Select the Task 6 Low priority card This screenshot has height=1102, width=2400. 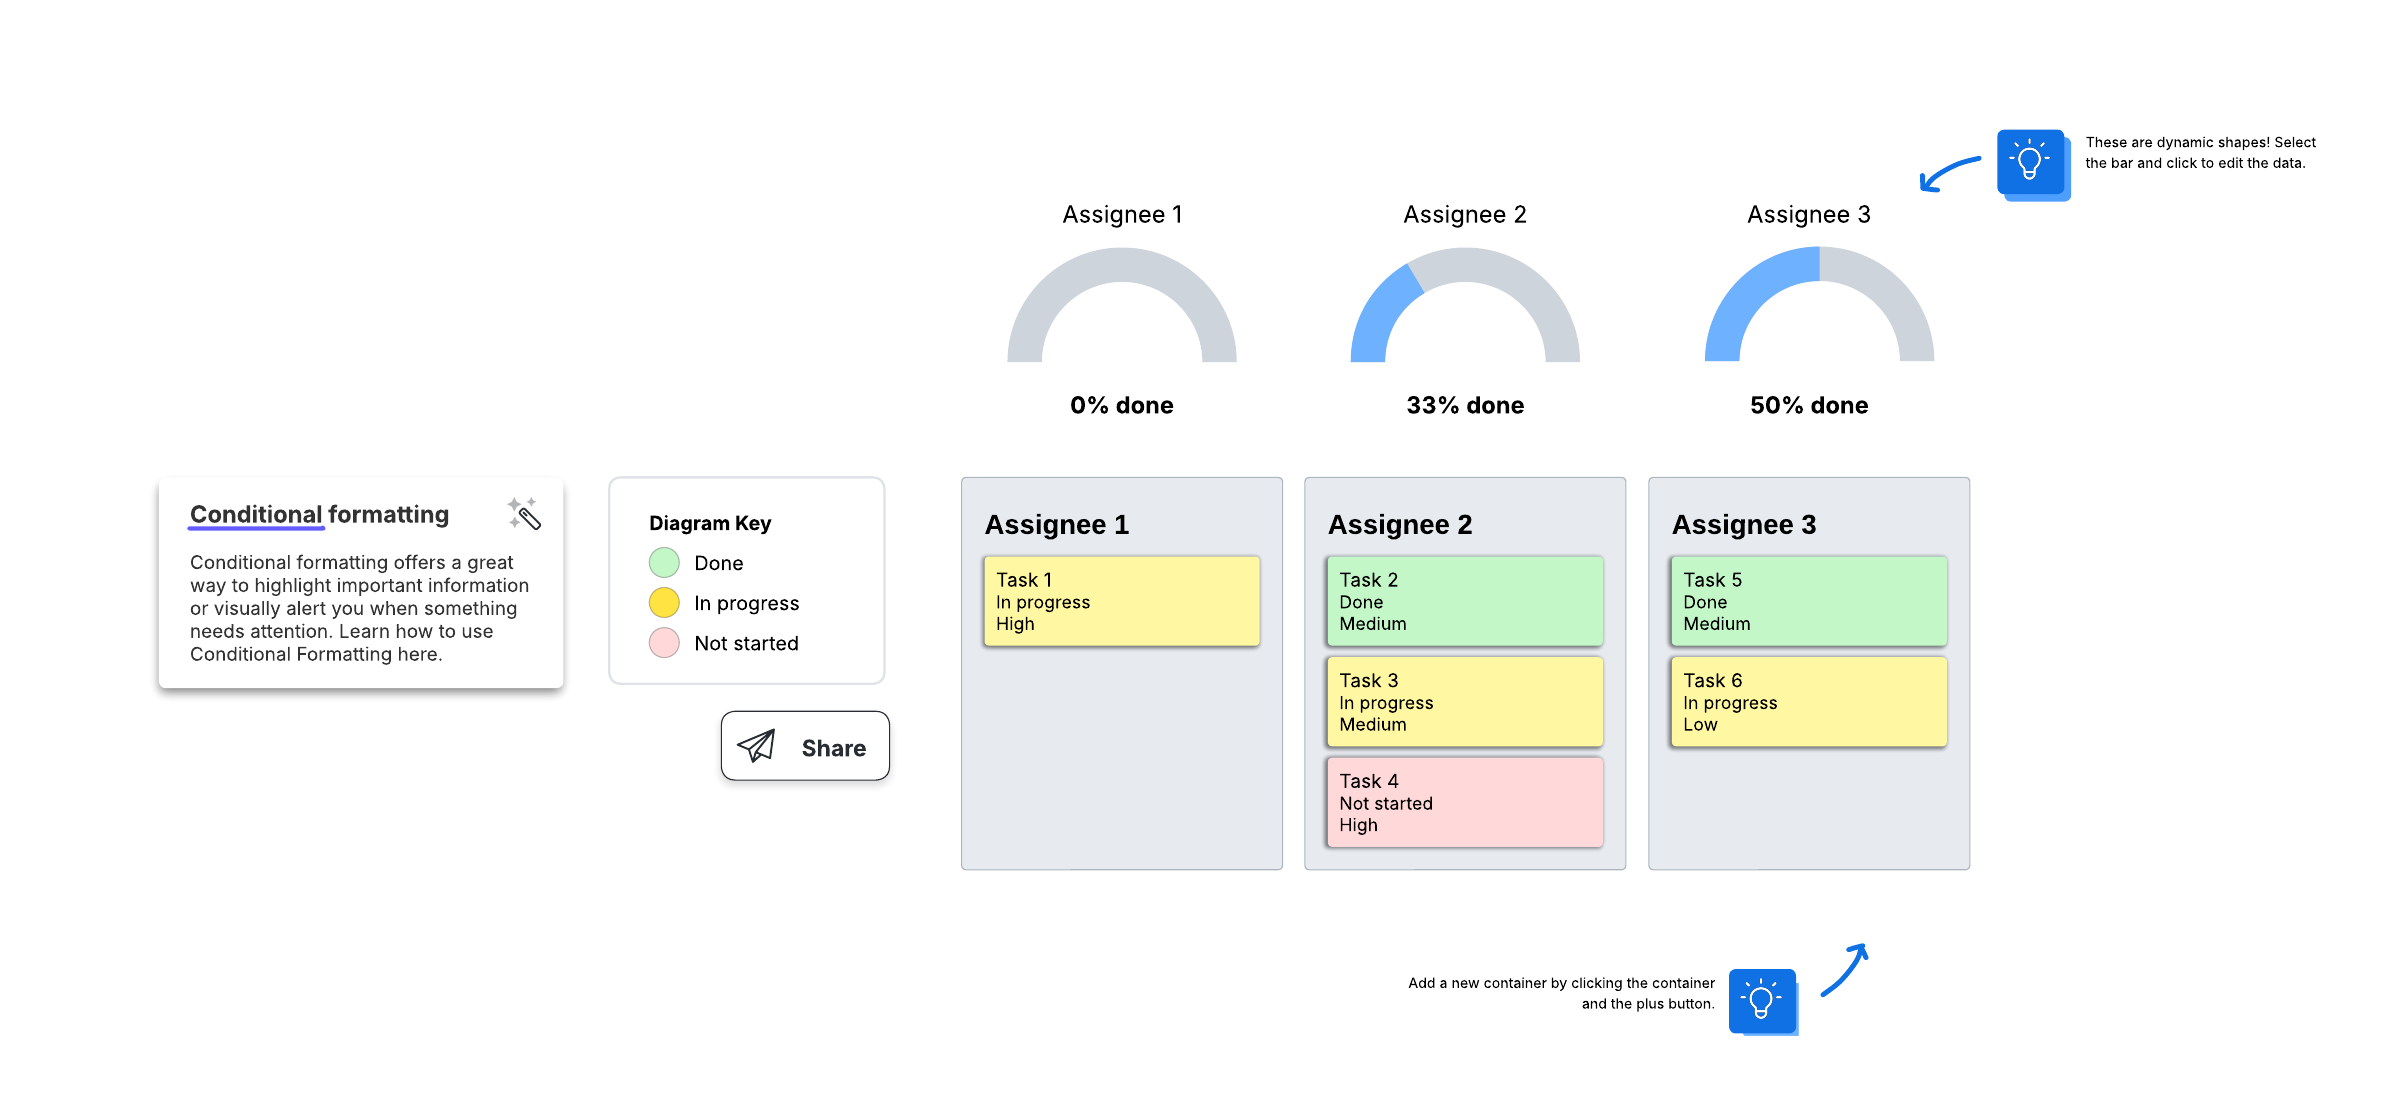point(1808,702)
